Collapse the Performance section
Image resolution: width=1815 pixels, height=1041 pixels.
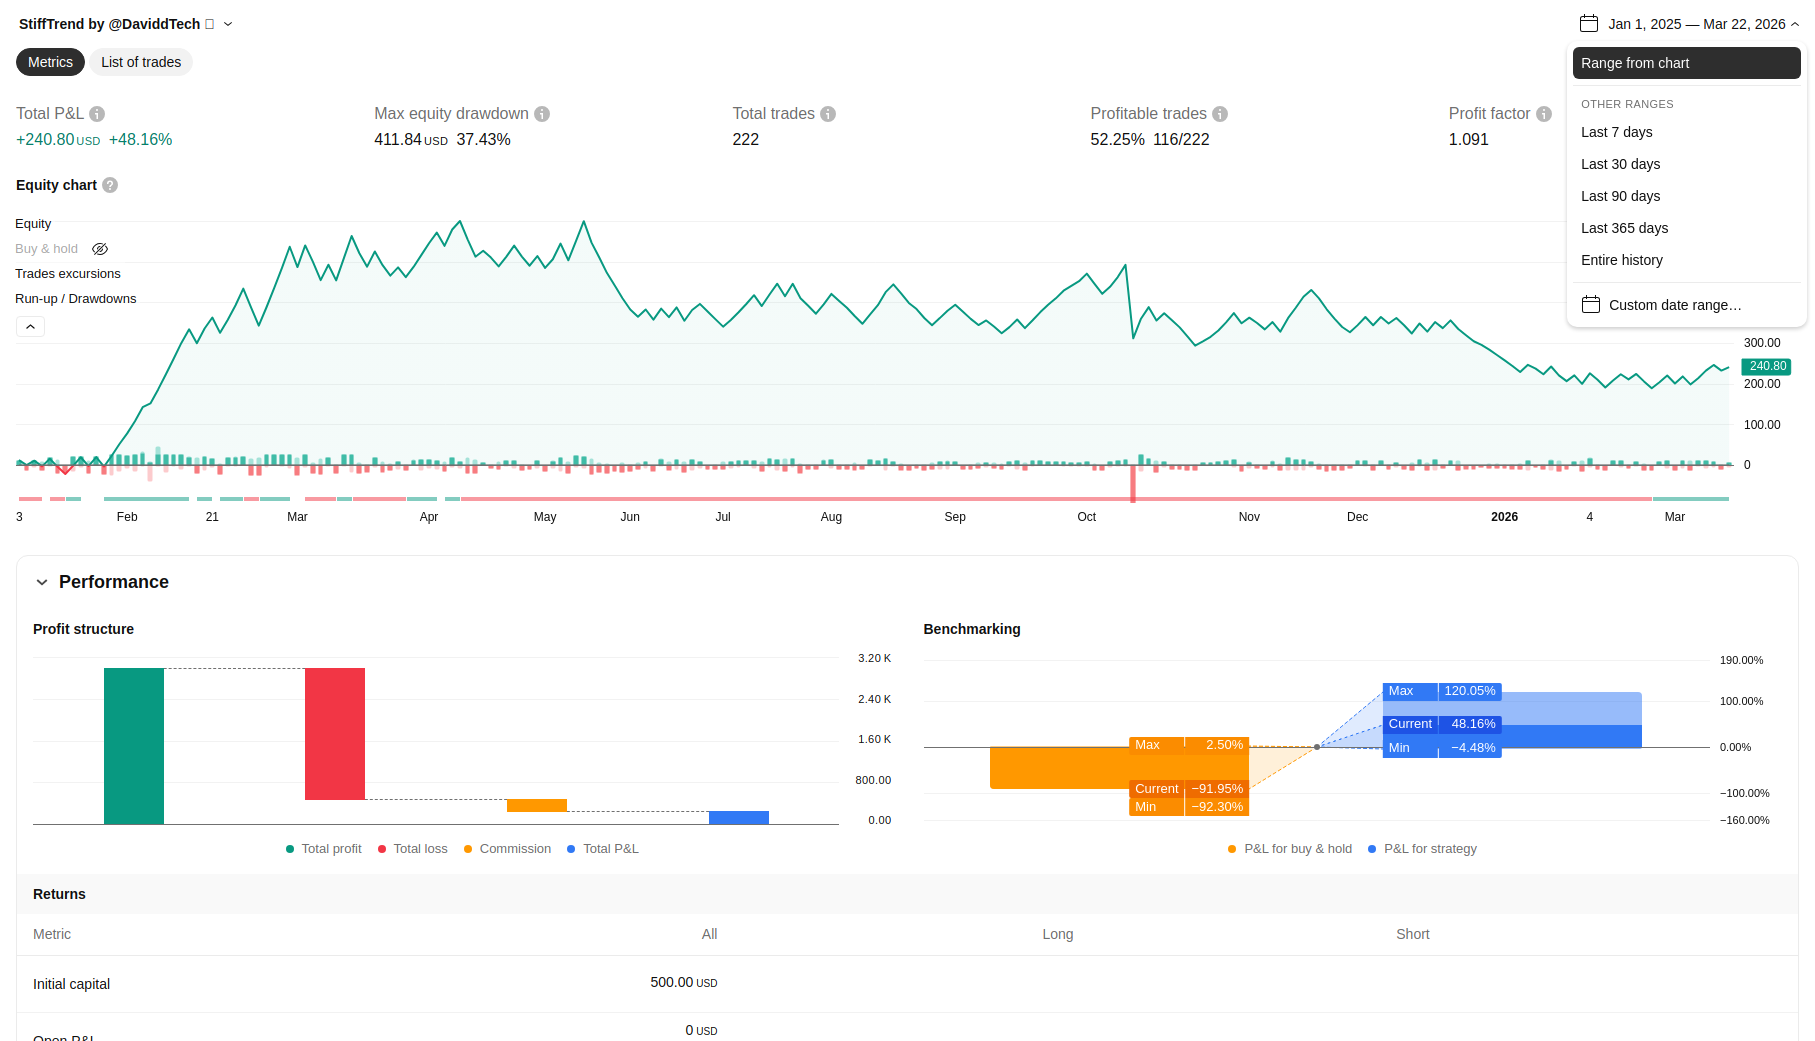tap(42, 582)
